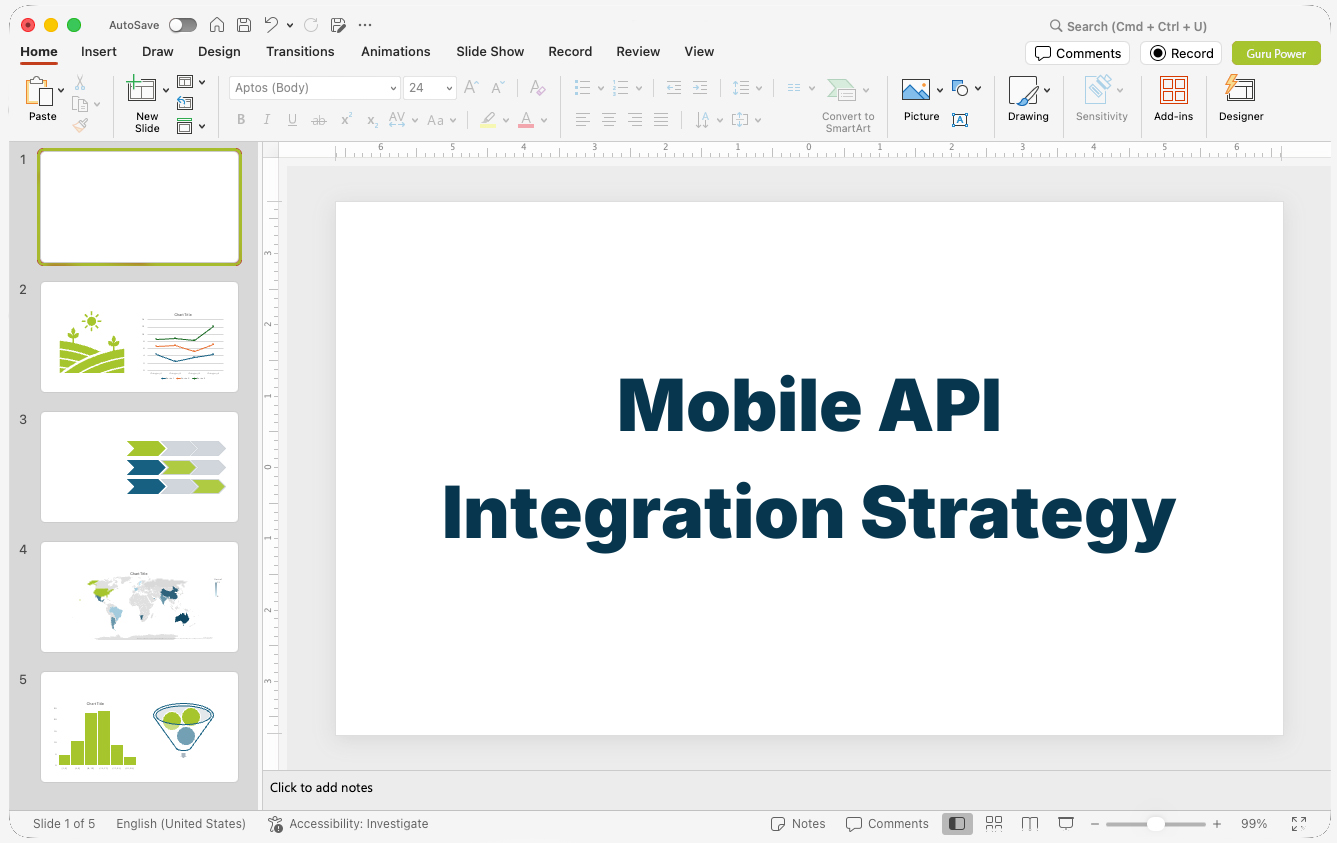The height and width of the screenshot is (843, 1337).
Task: Open the Slide Show tab
Action: 490,52
